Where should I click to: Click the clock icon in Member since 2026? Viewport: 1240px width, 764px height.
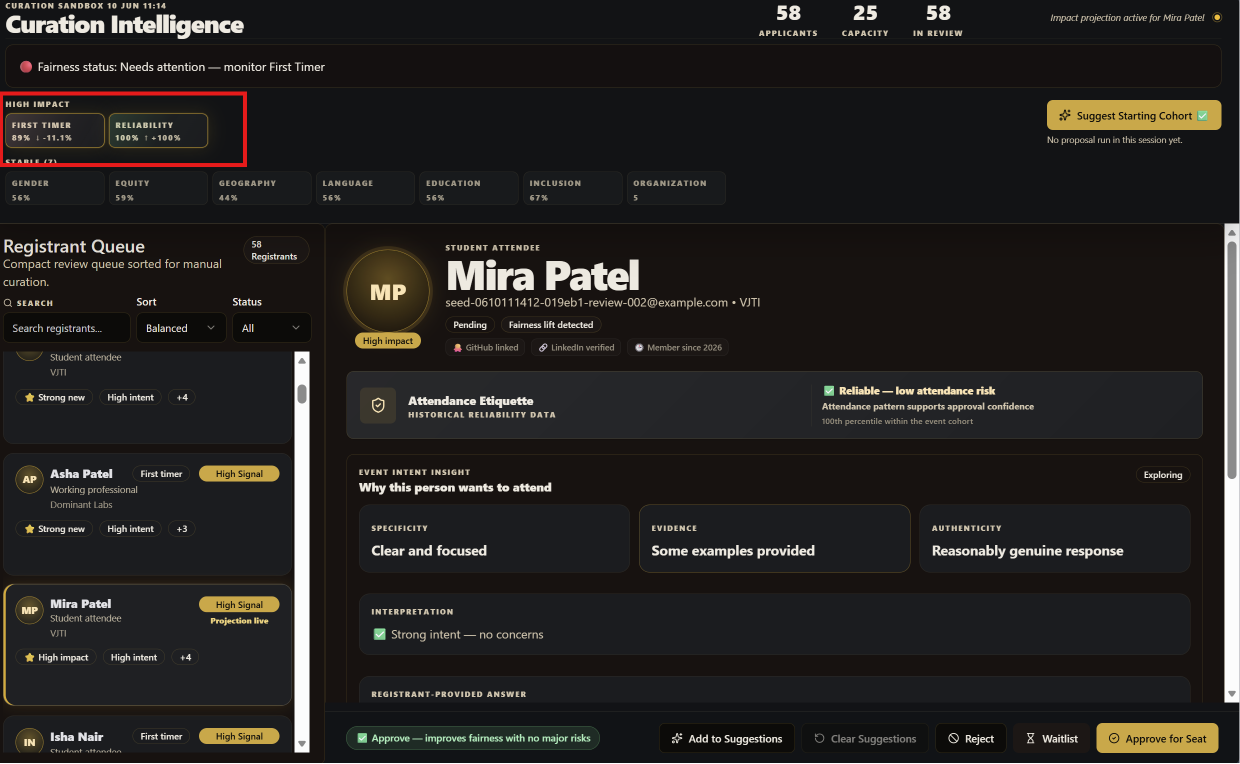click(639, 348)
